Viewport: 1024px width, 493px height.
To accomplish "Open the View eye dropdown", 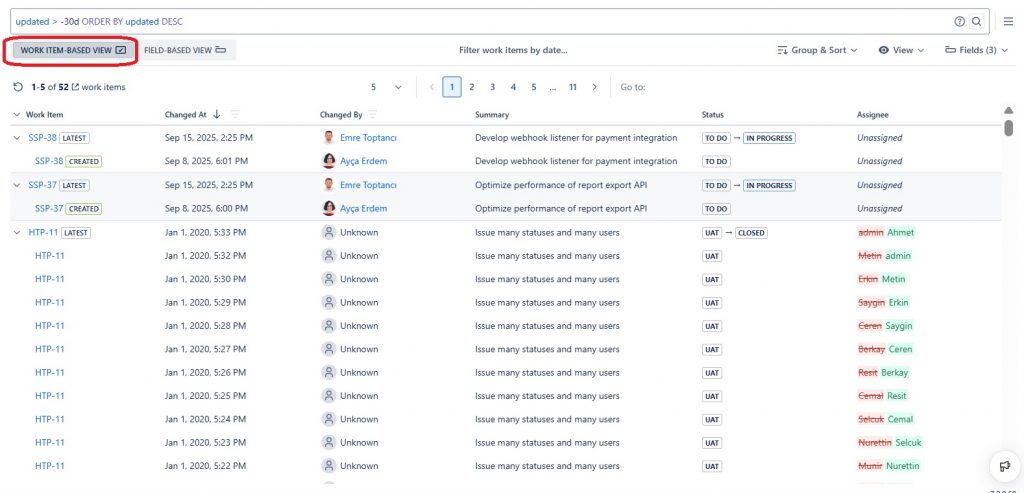I will coord(901,50).
